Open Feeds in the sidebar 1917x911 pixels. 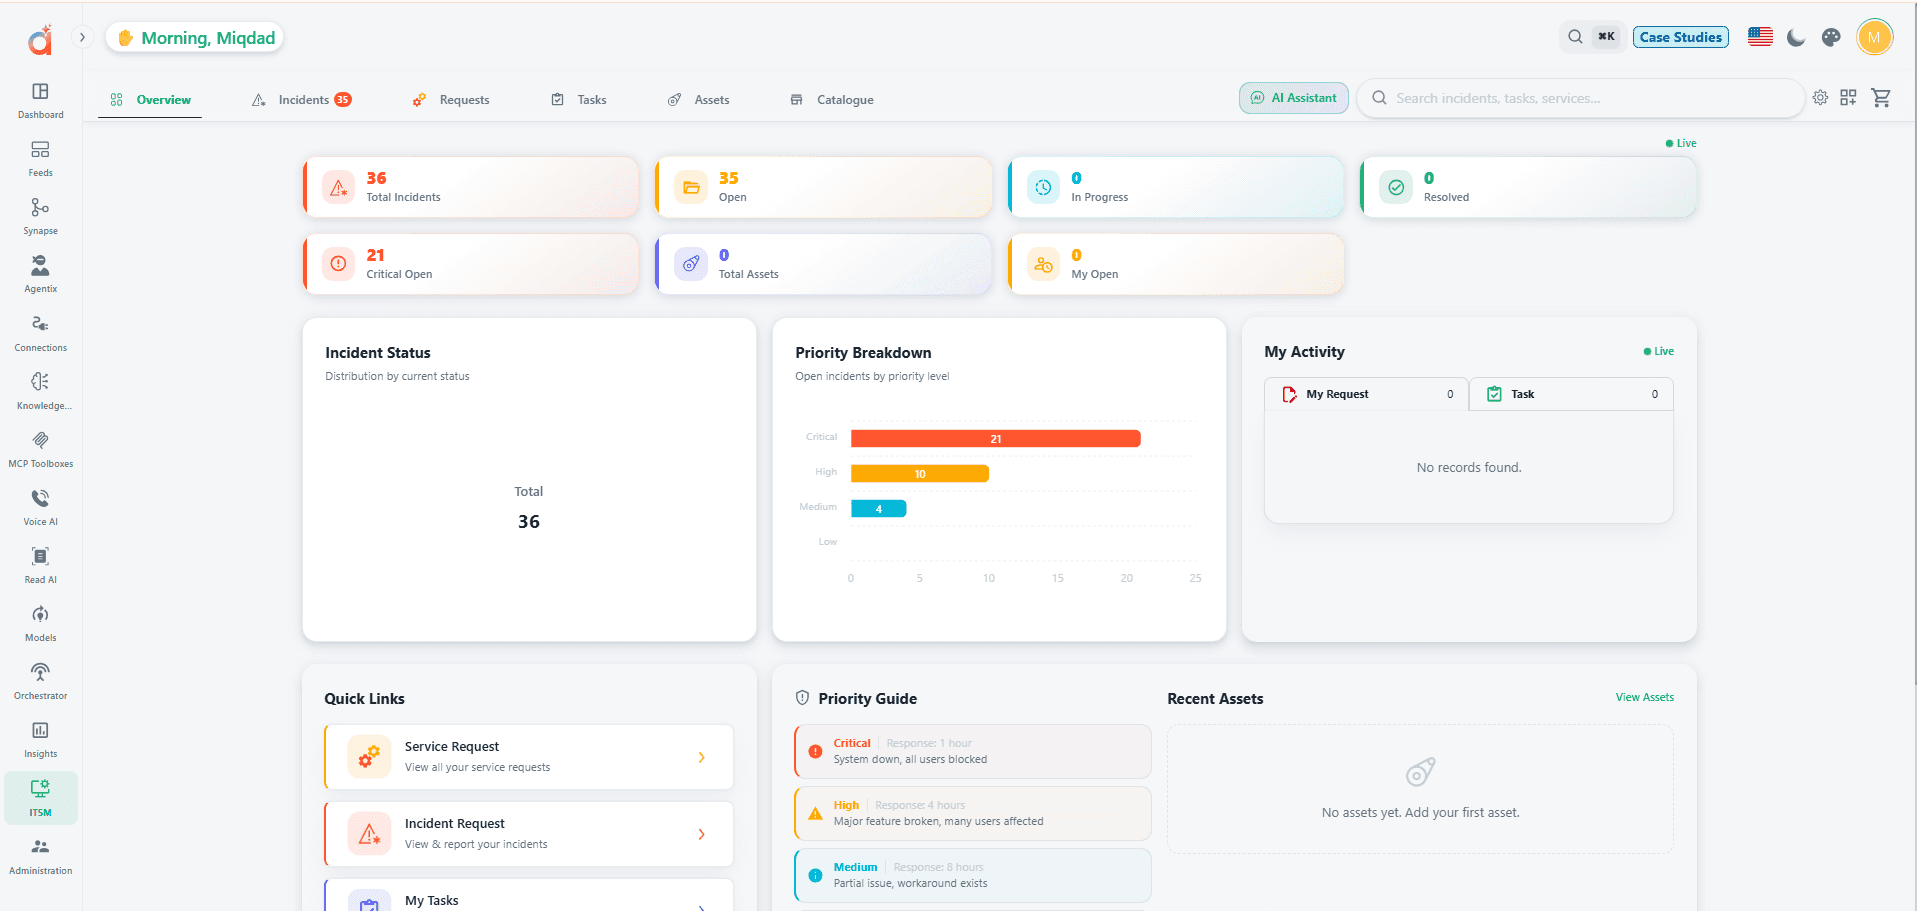[40, 158]
